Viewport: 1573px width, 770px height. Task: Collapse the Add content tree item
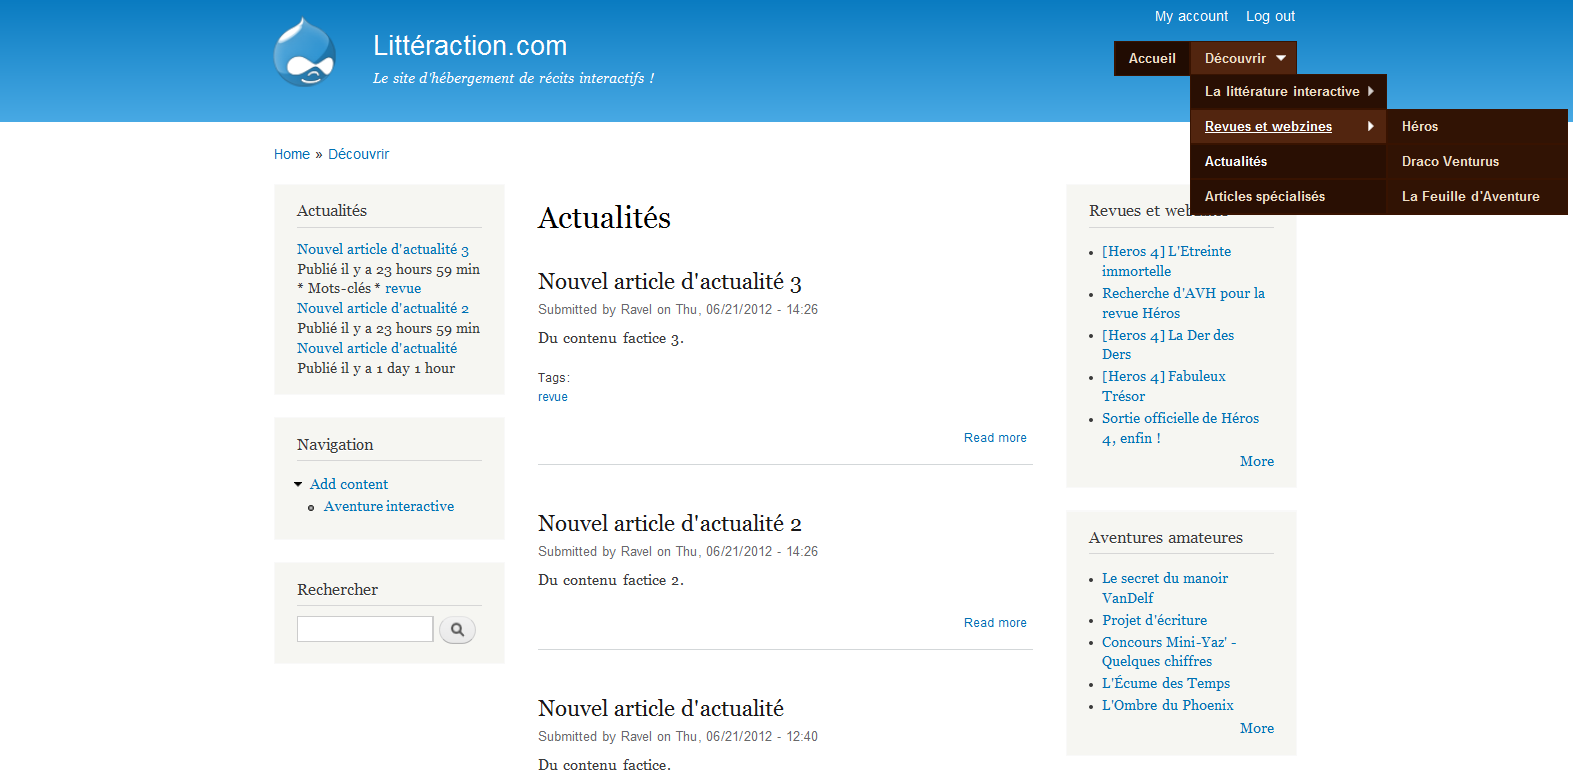pos(298,485)
